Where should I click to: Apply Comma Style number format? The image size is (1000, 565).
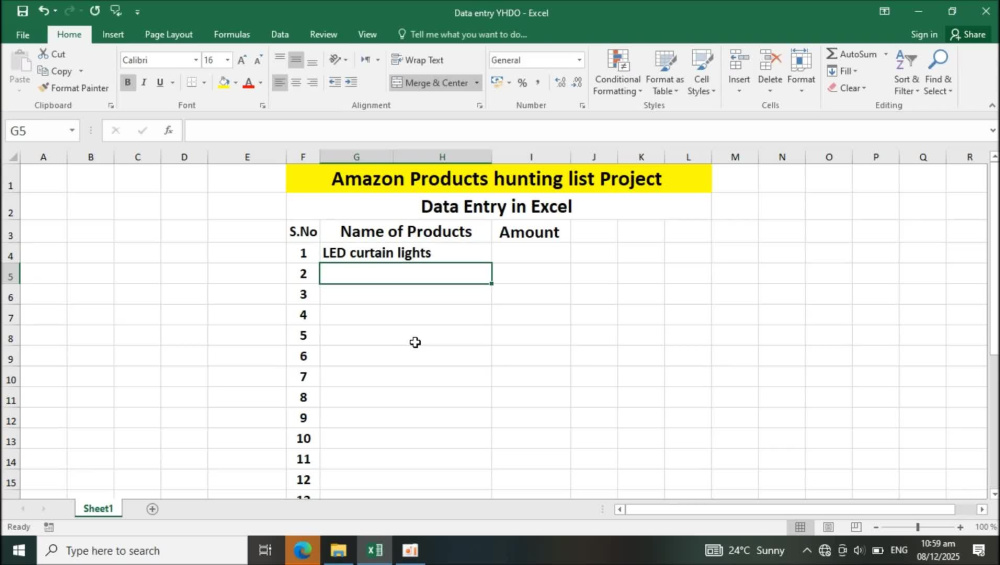pyautogui.click(x=538, y=82)
